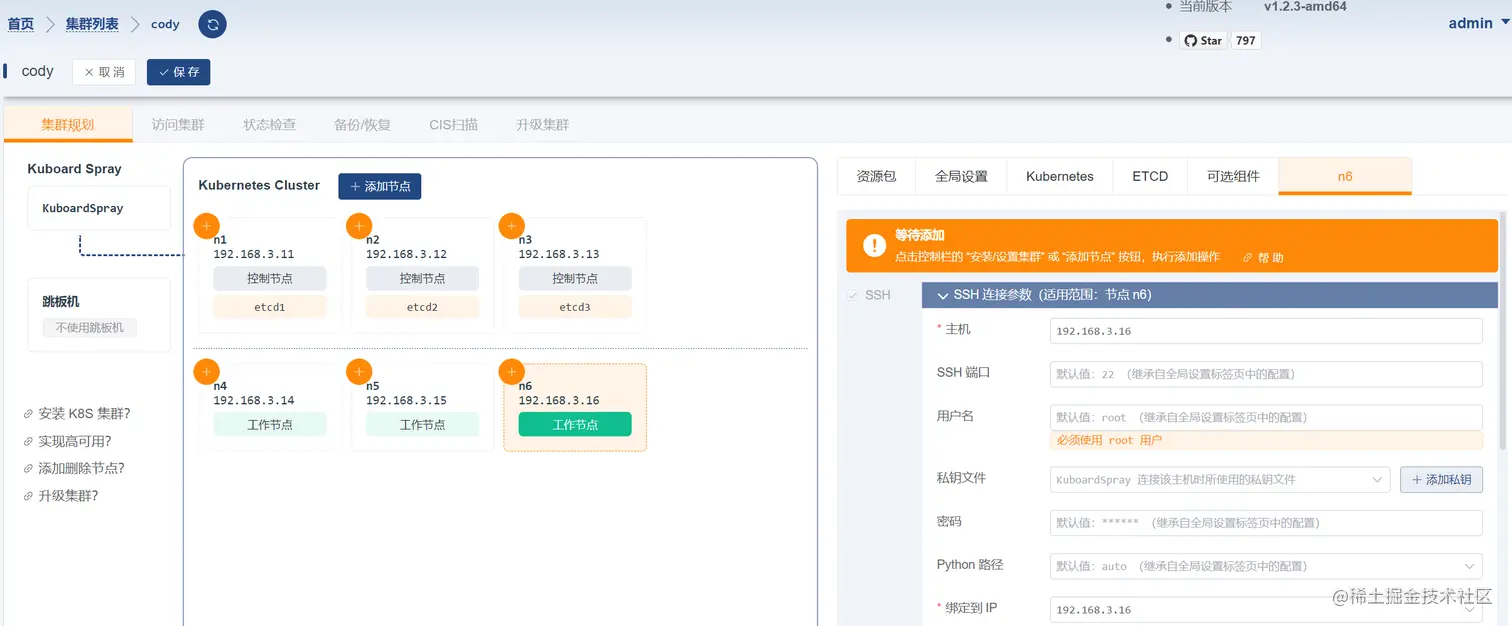Screen dimensions: 1512x626
Task: Select the n6 settings tab
Action: tap(1345, 176)
